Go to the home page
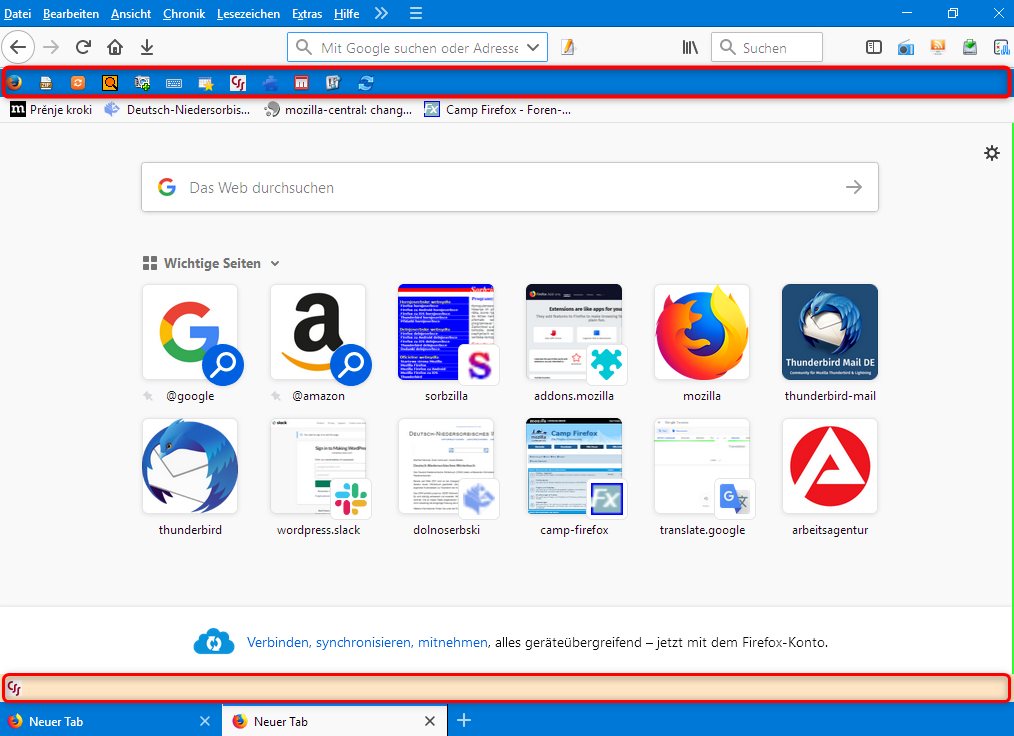This screenshot has width=1014, height=736. click(x=115, y=47)
